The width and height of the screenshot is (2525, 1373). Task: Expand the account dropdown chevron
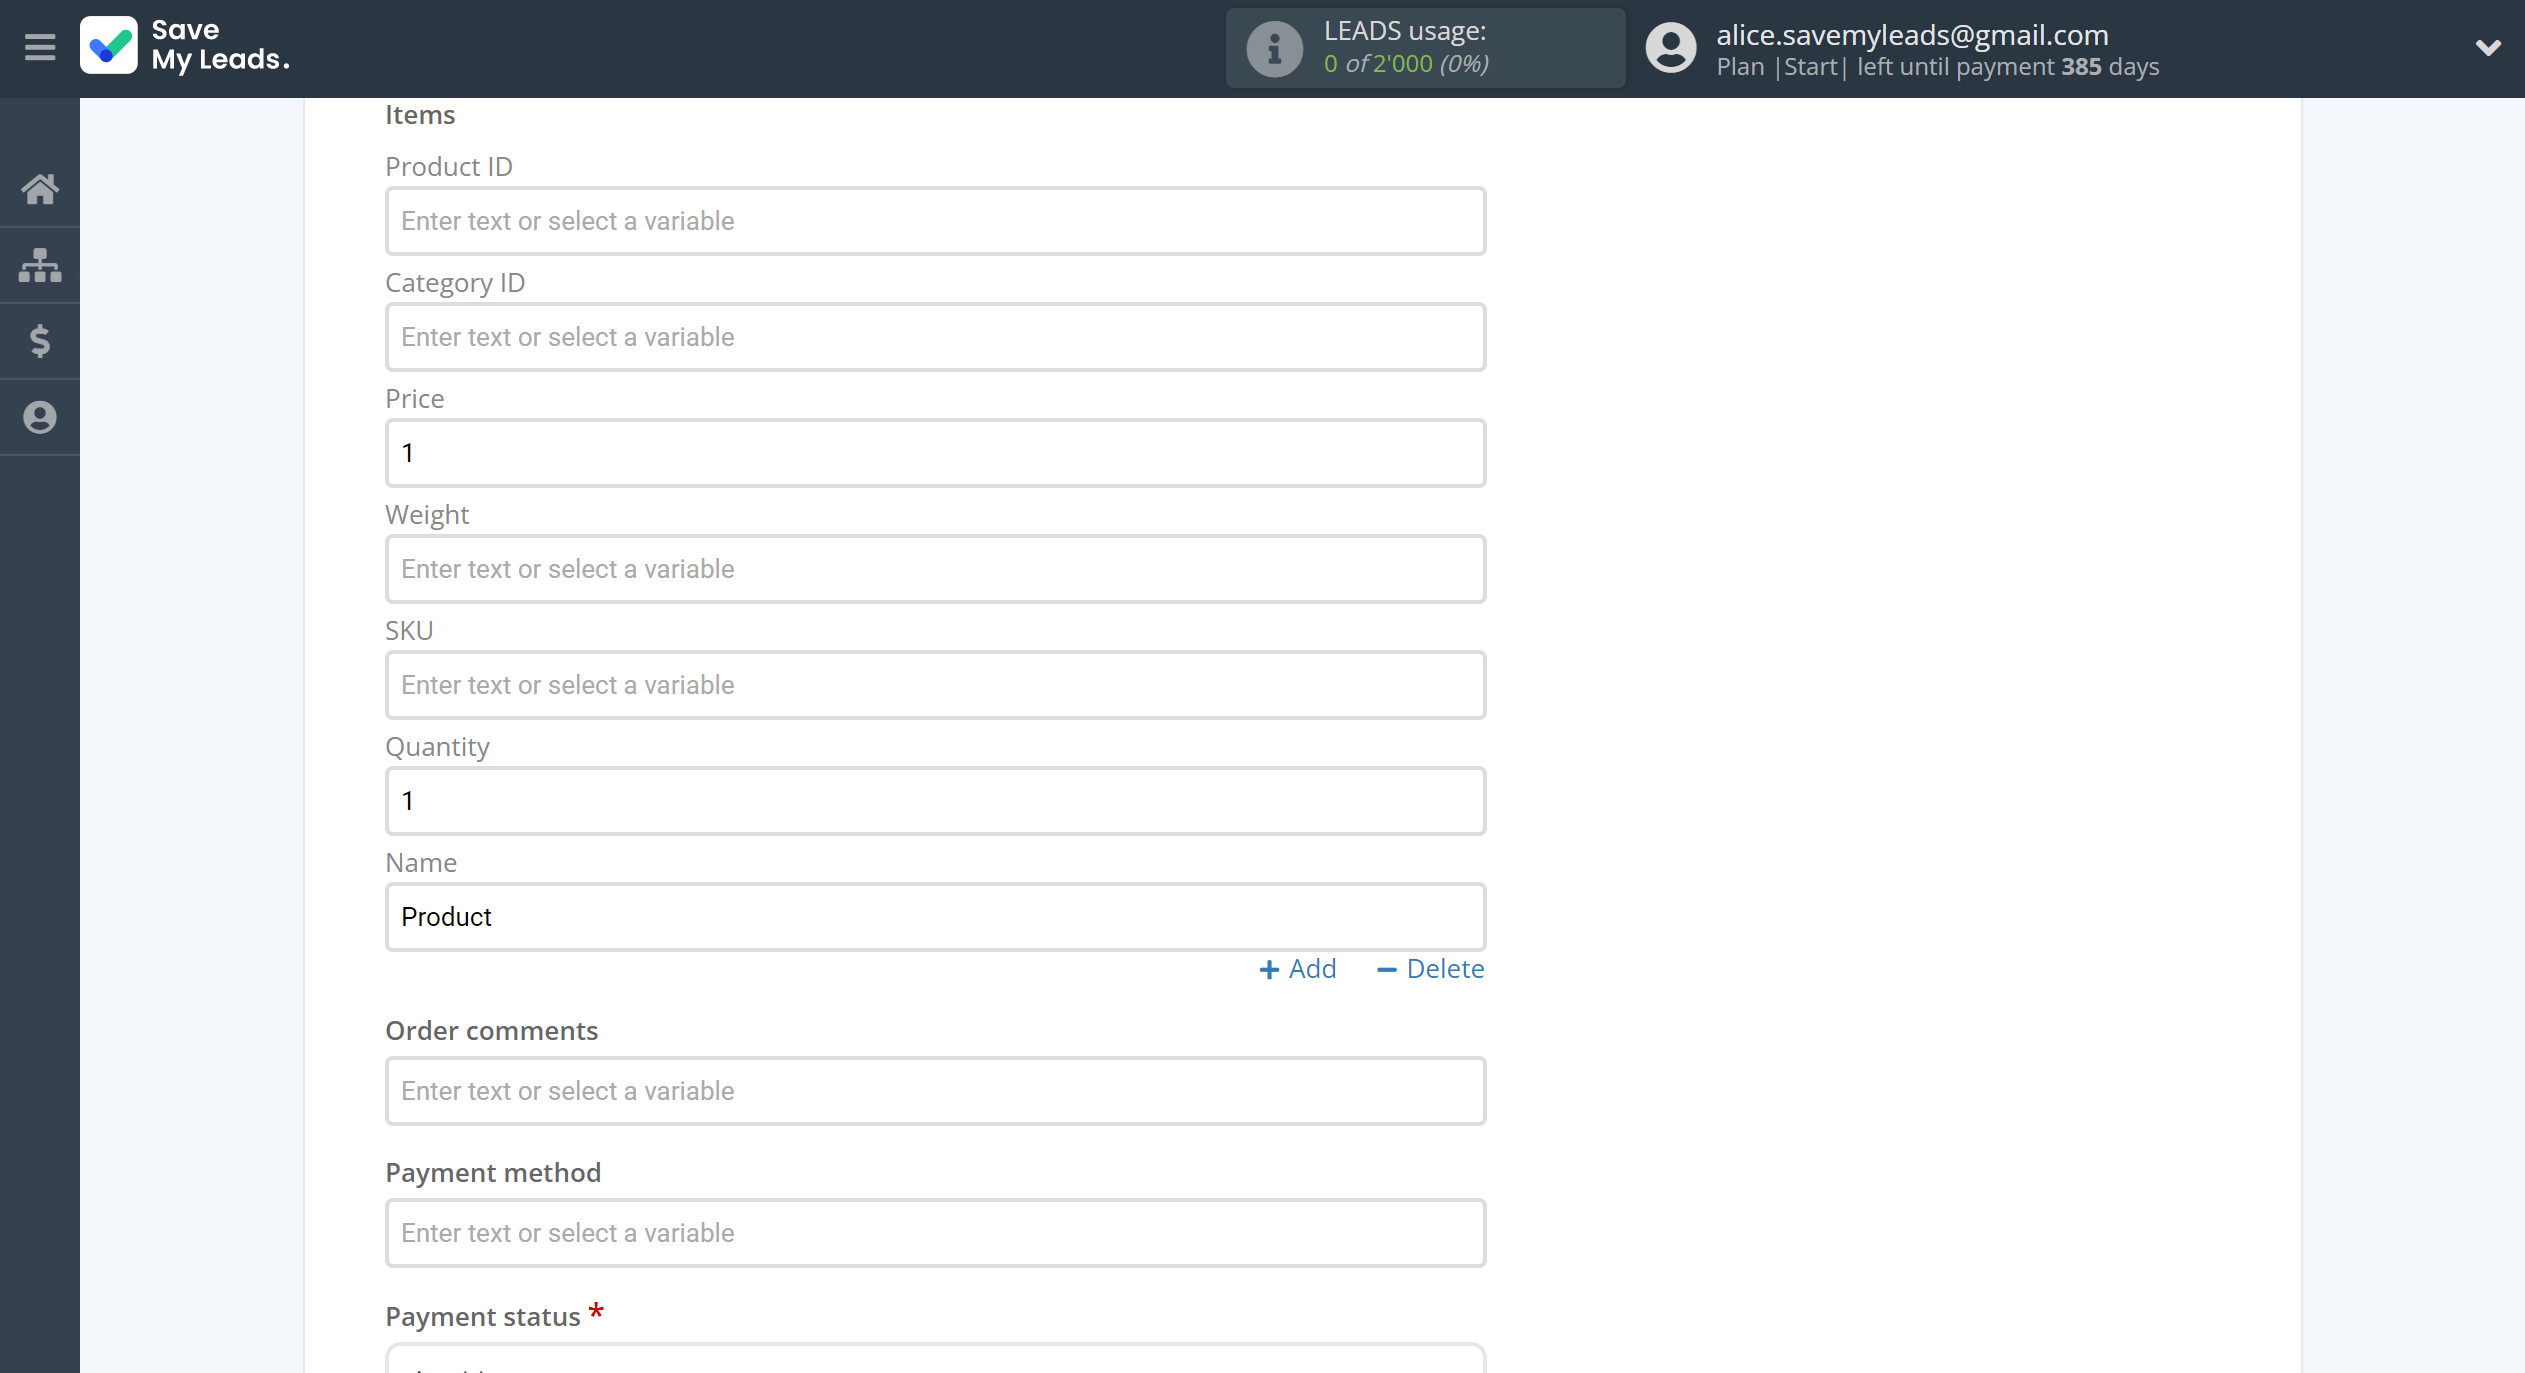pos(2488,47)
